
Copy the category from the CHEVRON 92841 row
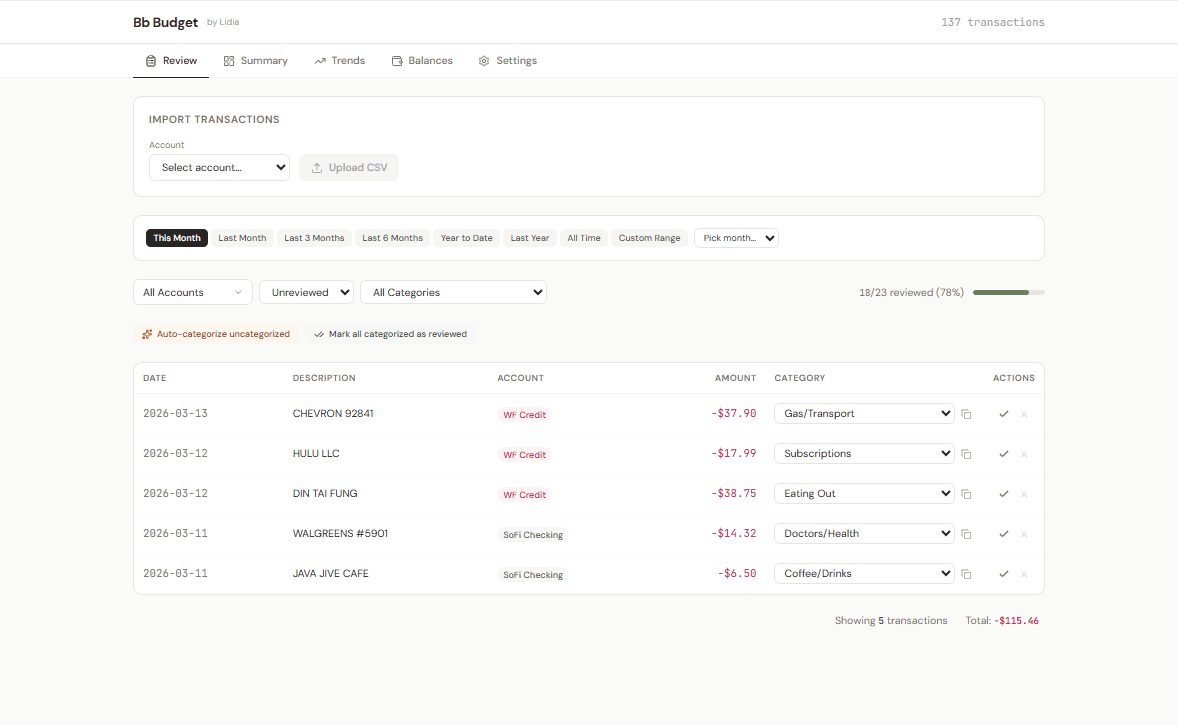[x=966, y=413]
